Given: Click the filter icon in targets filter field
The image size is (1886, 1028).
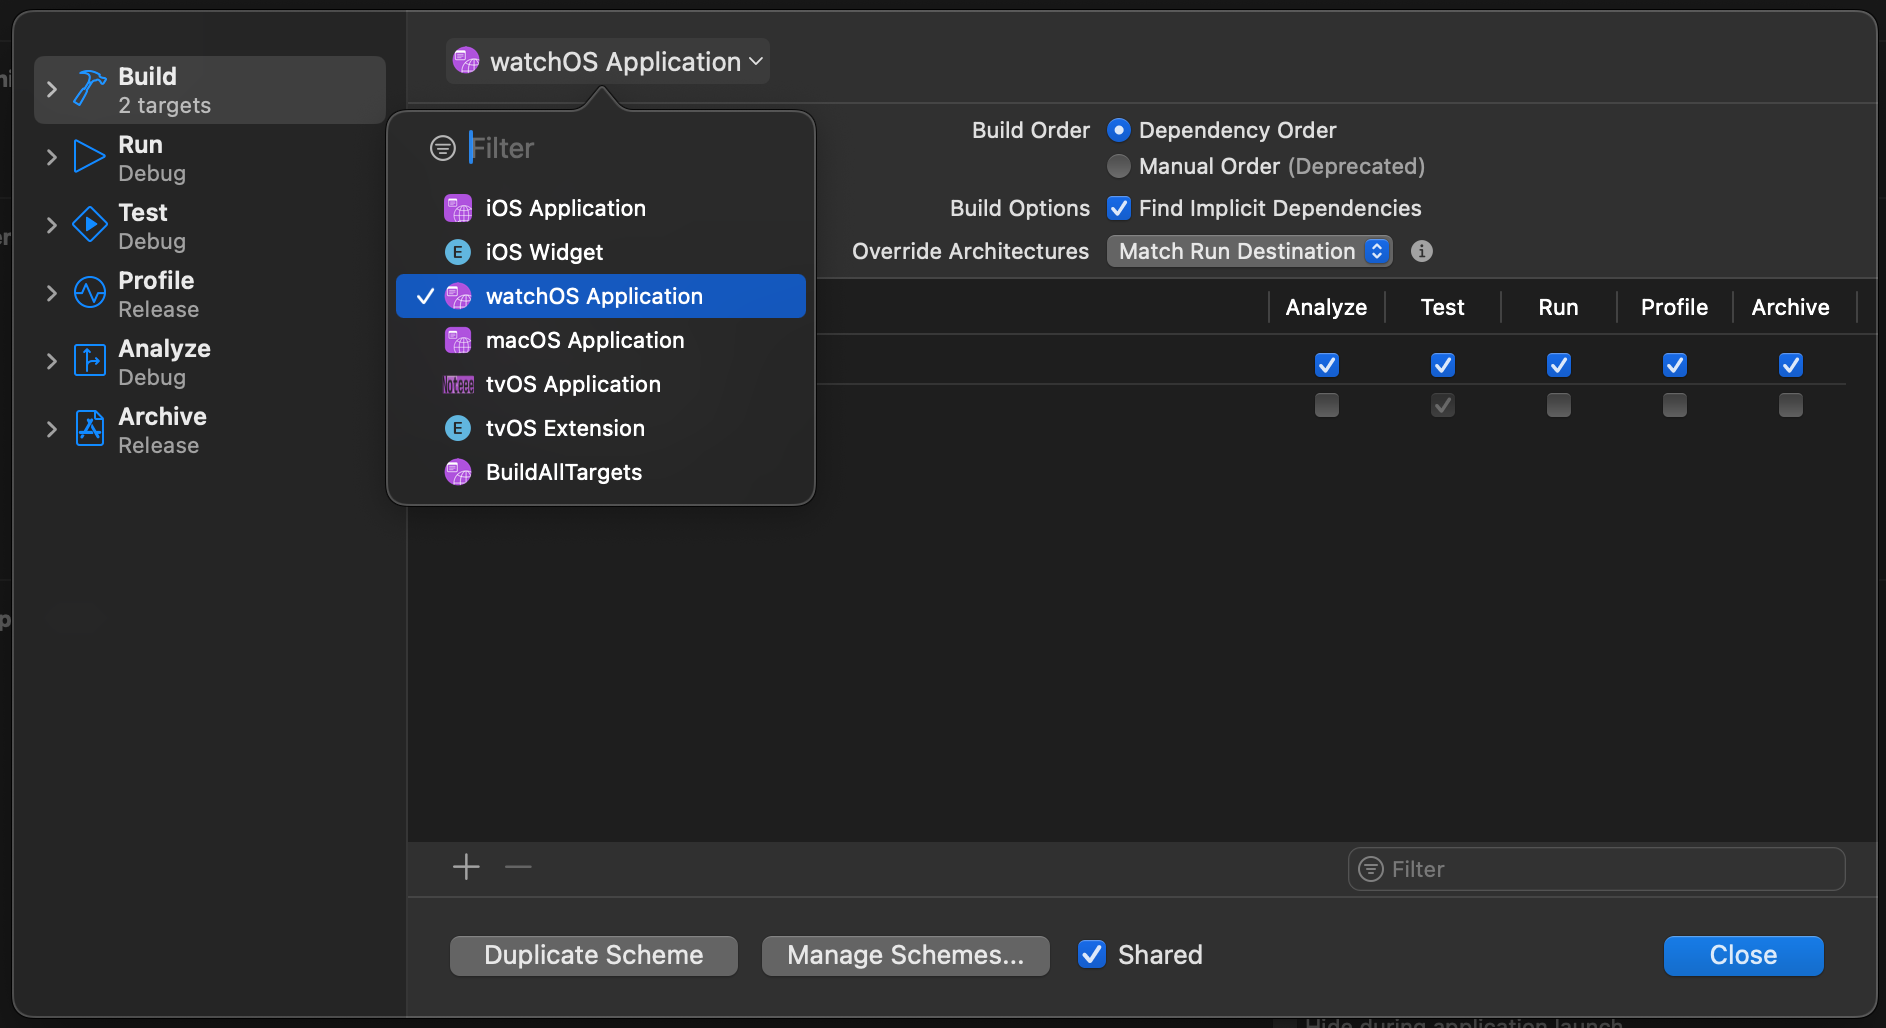Looking at the screenshot, I should (1371, 869).
